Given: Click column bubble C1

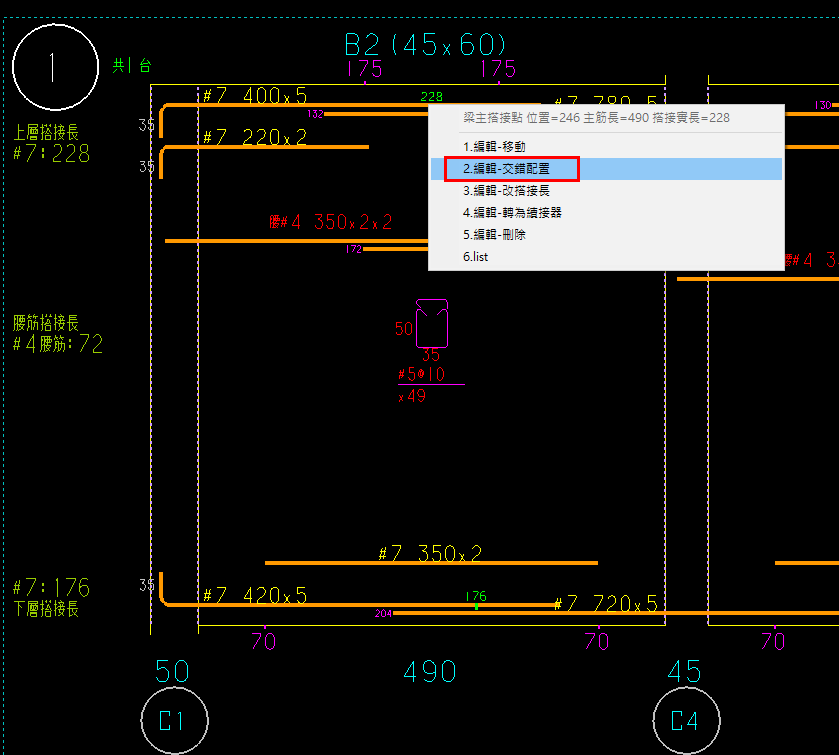Looking at the screenshot, I should pos(174,720).
